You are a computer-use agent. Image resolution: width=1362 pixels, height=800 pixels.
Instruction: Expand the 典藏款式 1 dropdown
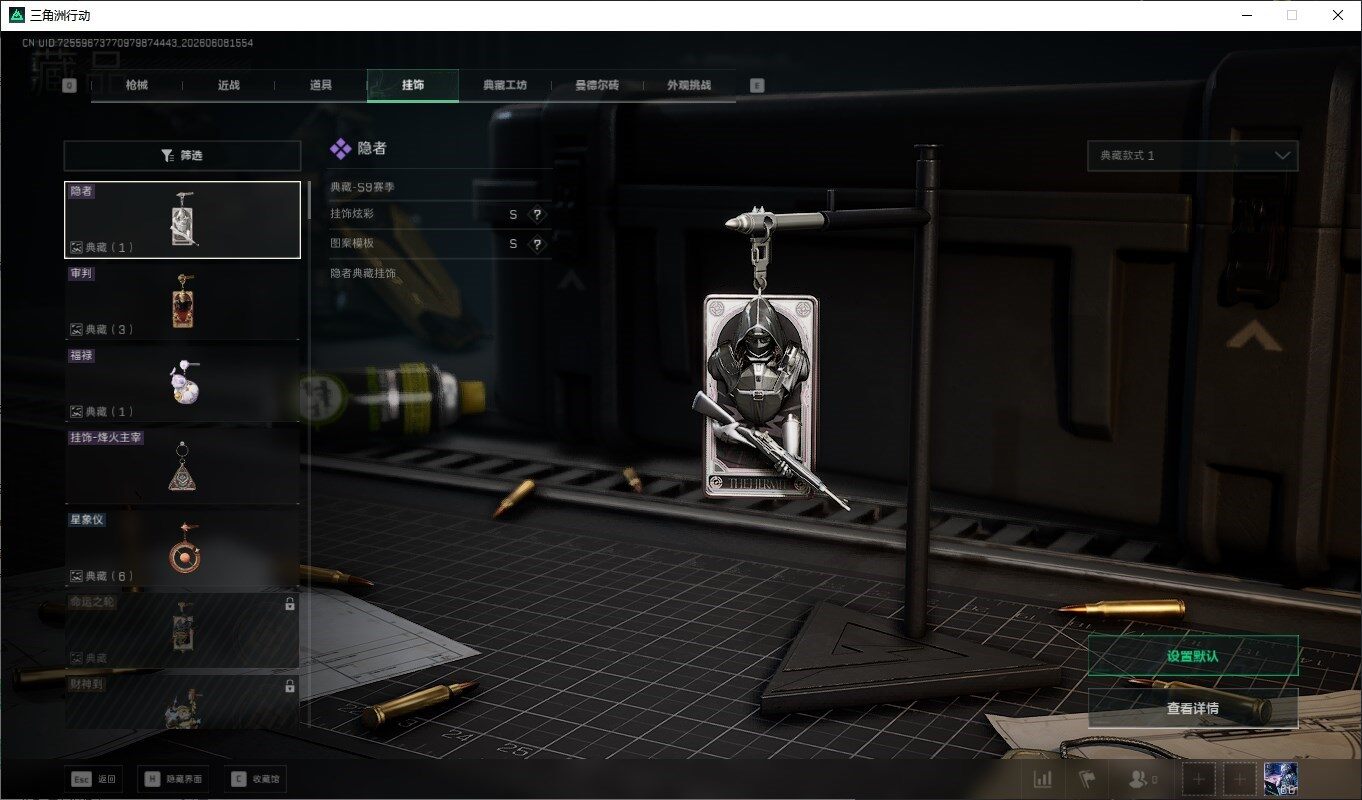pos(1193,156)
